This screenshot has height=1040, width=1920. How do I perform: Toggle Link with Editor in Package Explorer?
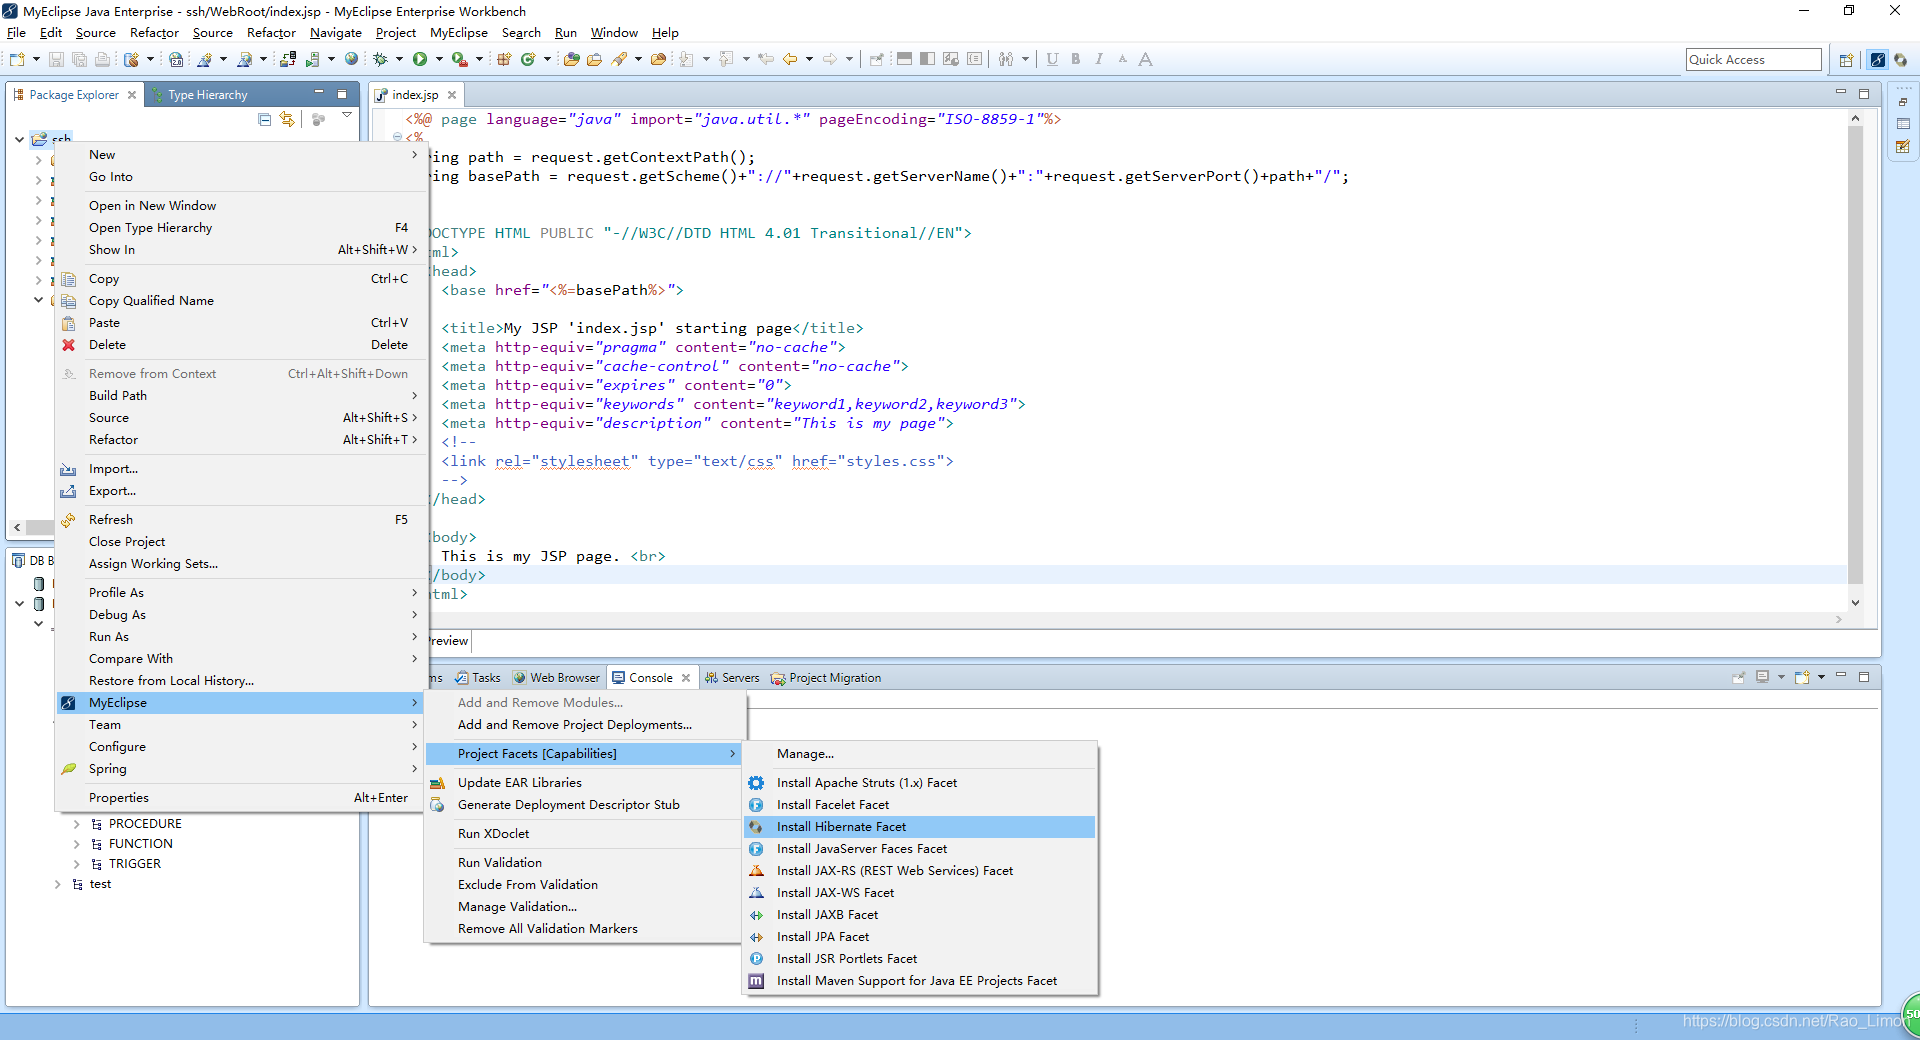[288, 120]
